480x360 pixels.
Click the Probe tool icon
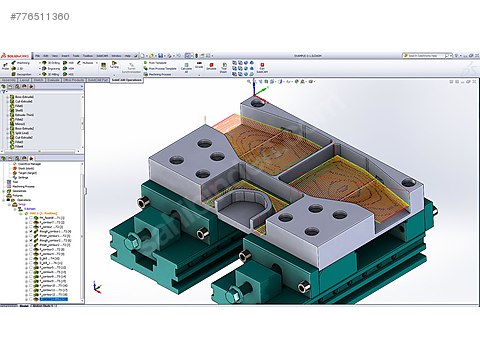click(x=5, y=65)
